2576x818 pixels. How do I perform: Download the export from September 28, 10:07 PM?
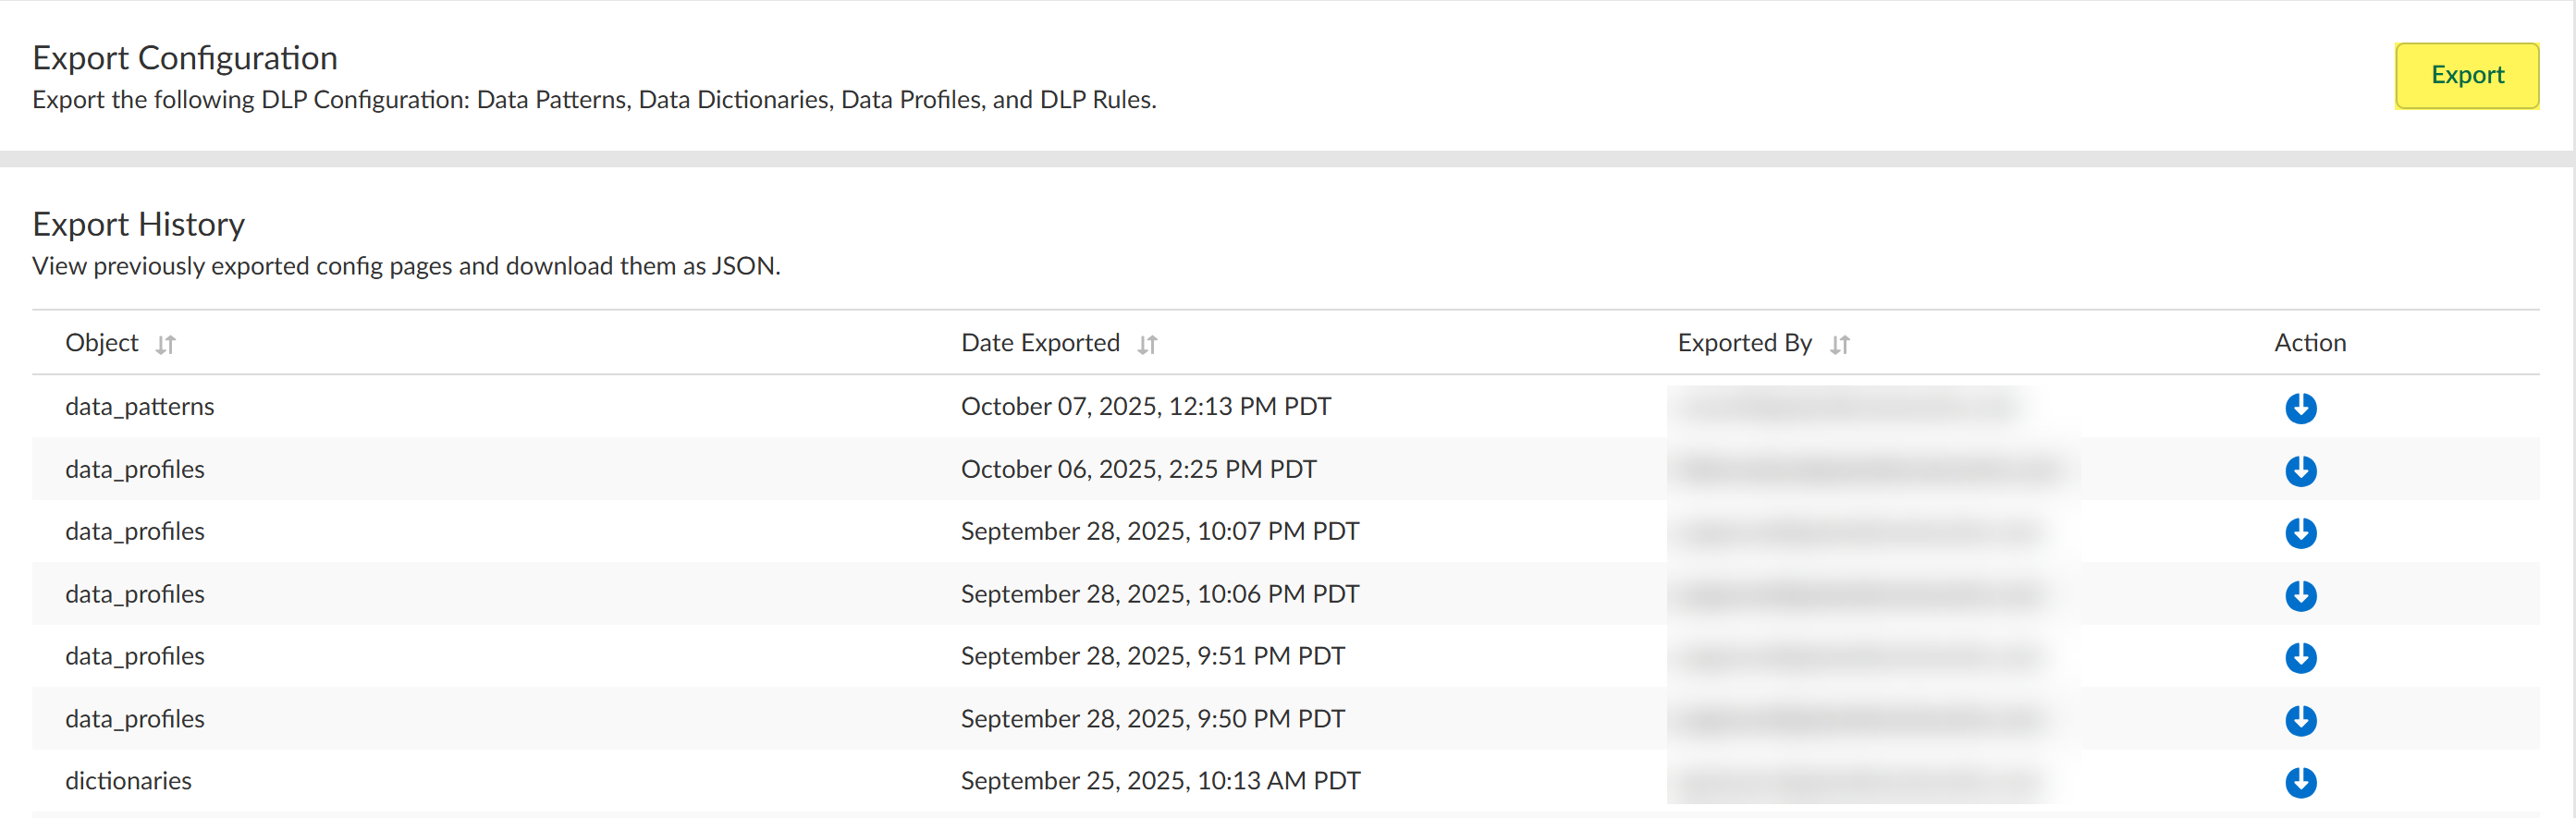click(x=2300, y=532)
